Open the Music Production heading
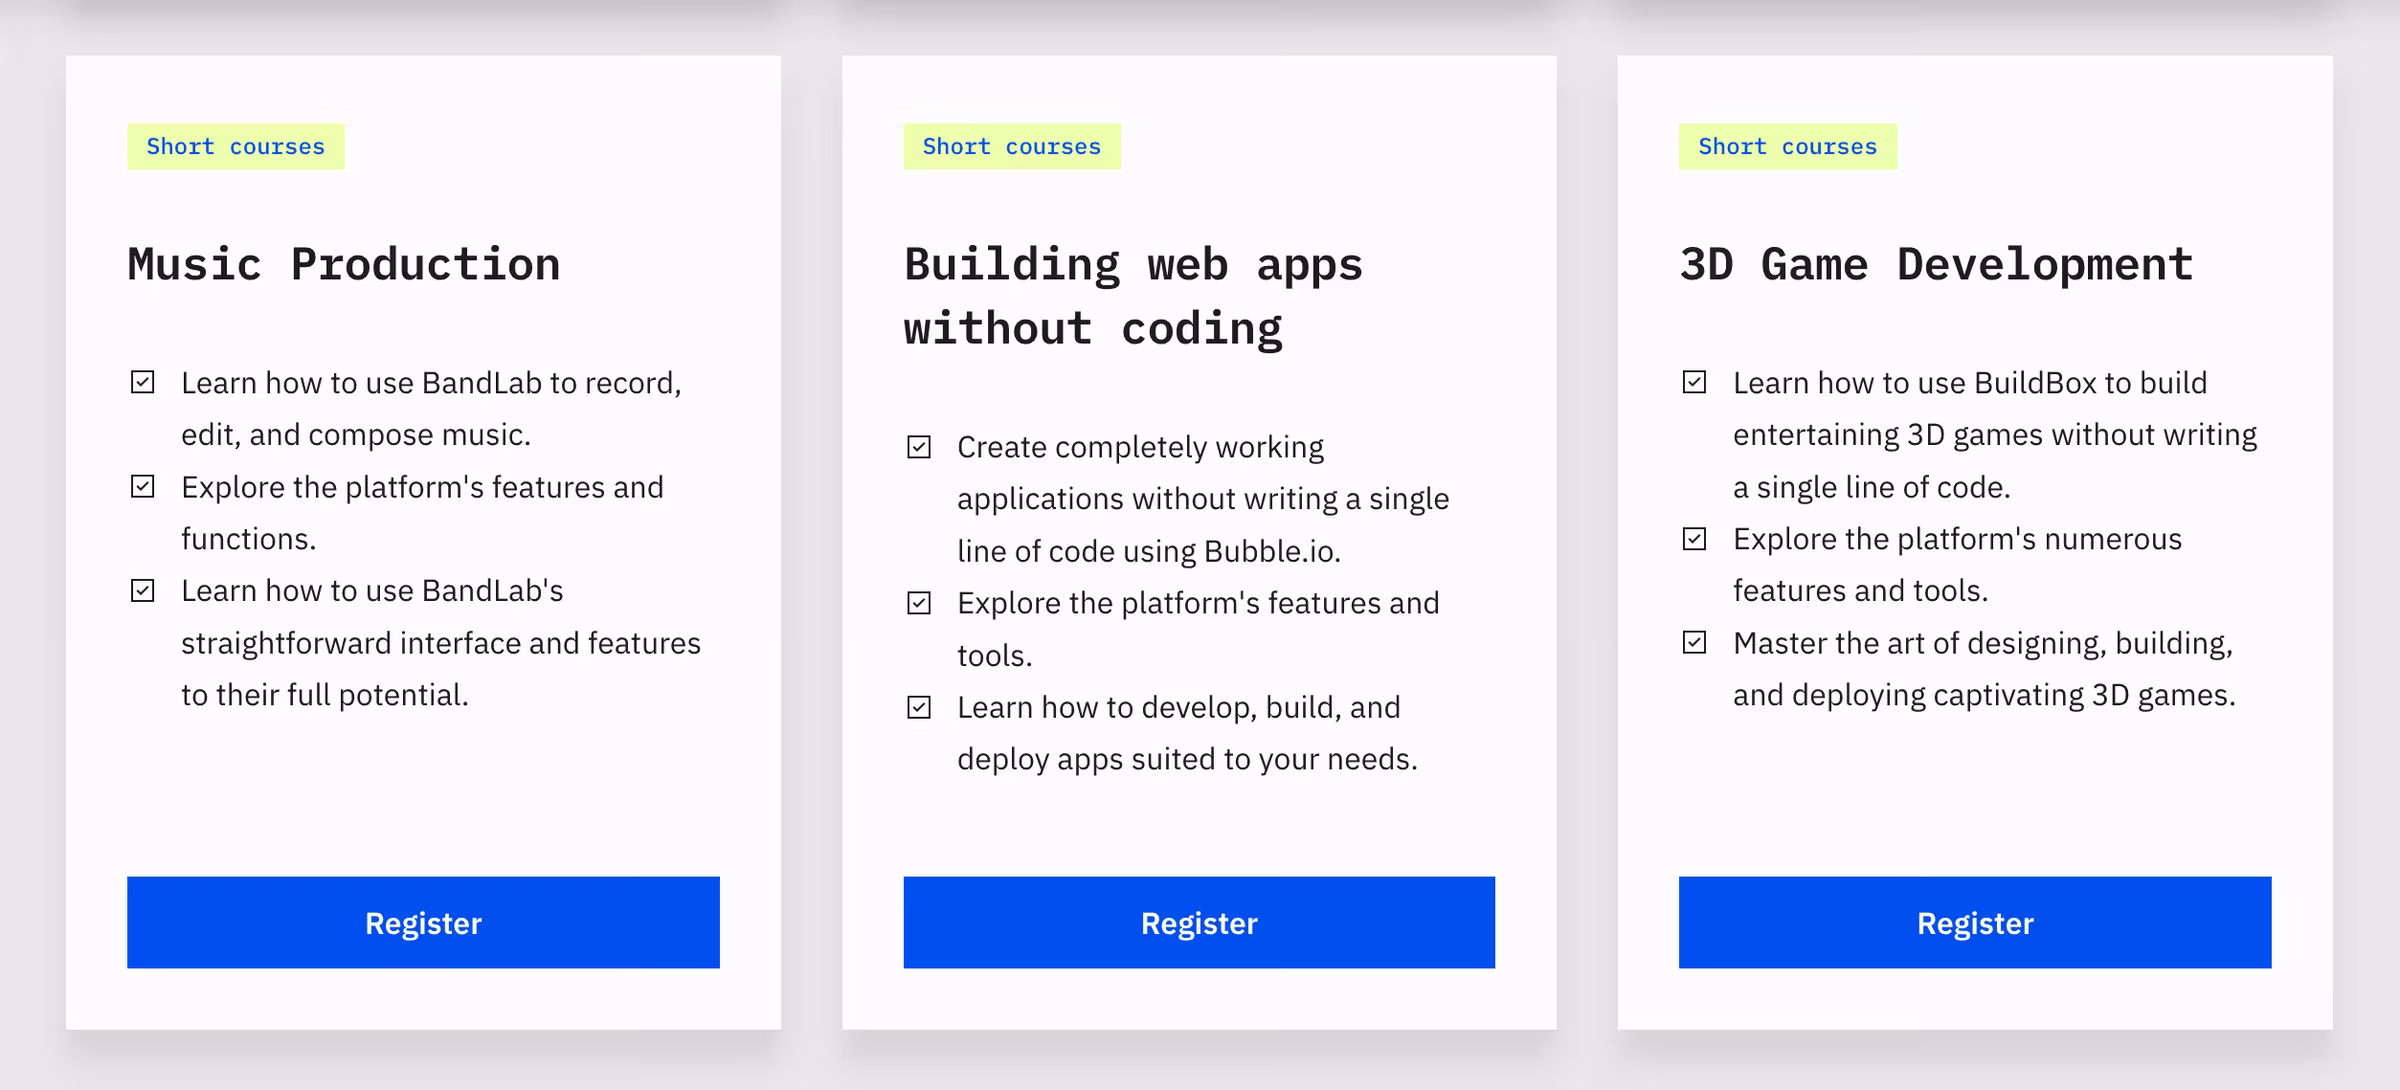 (344, 265)
